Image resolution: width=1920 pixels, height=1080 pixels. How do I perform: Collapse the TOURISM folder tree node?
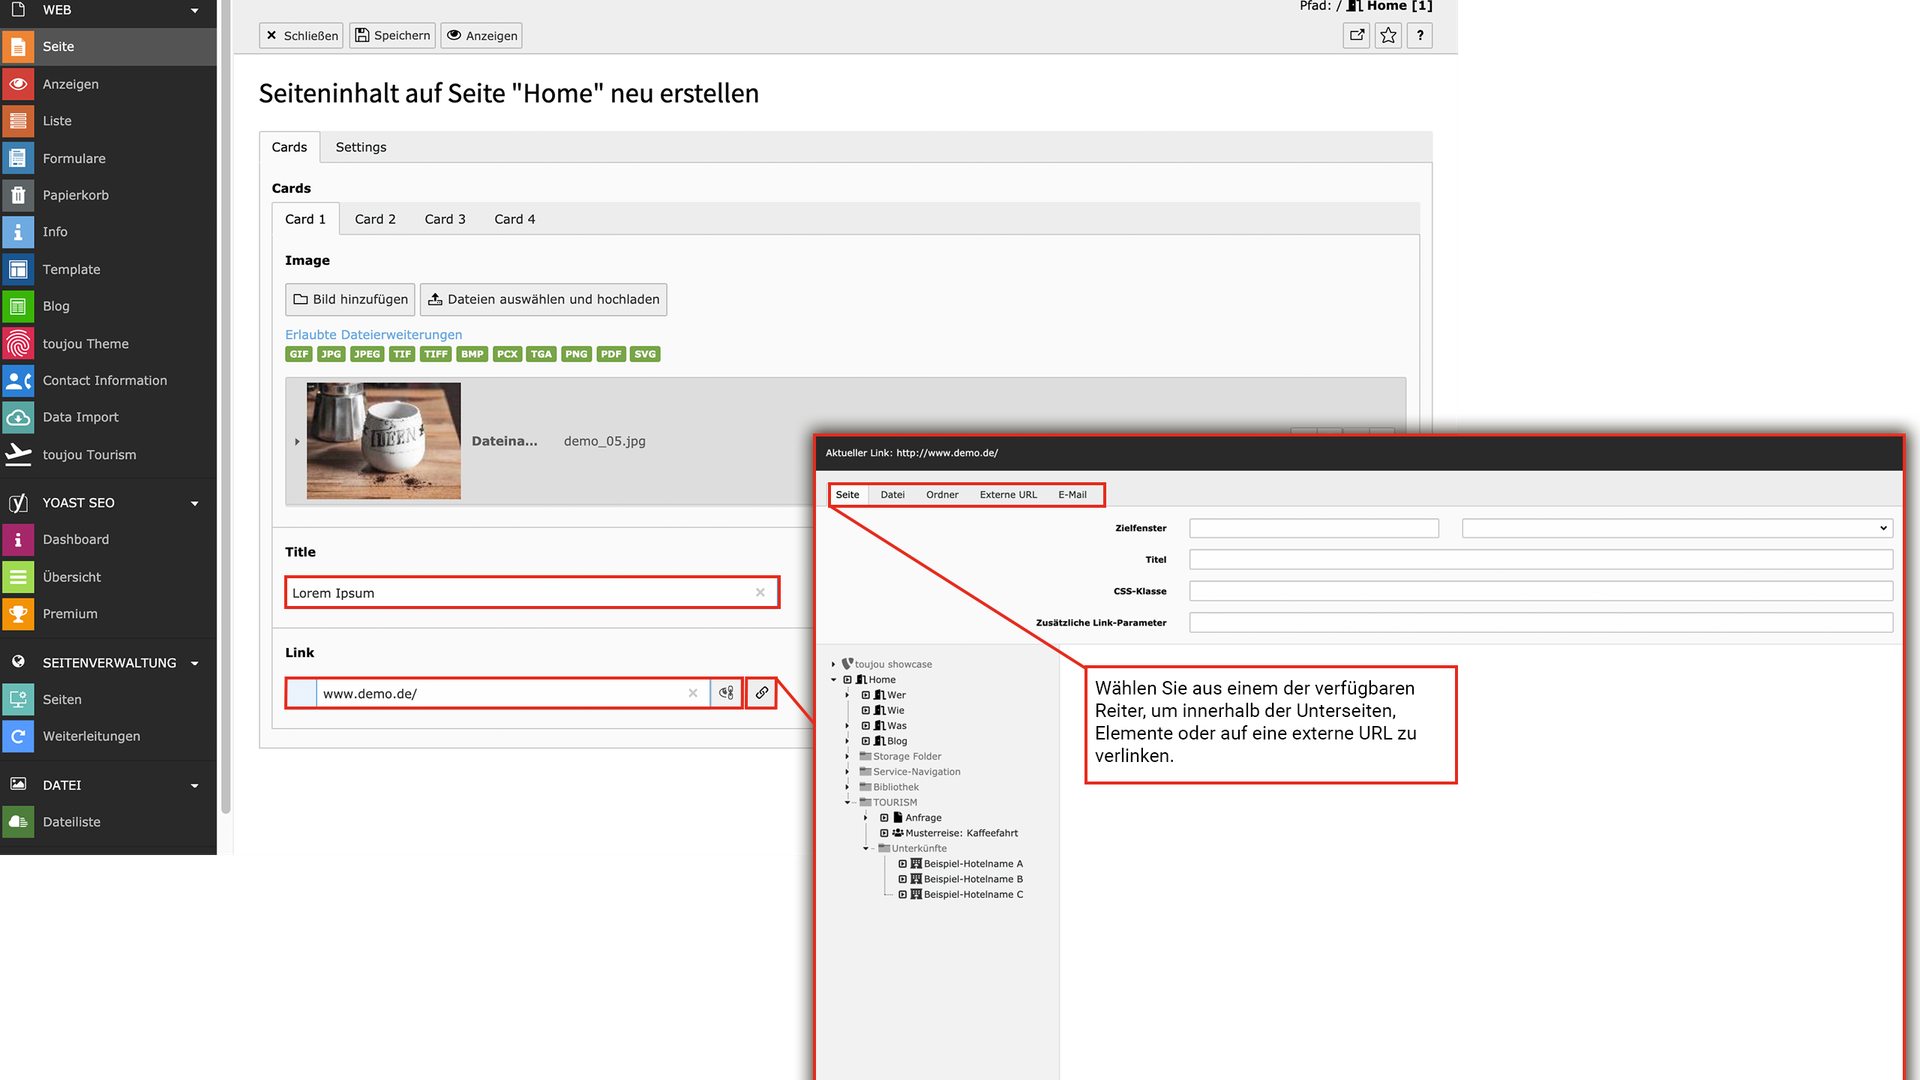coord(847,802)
